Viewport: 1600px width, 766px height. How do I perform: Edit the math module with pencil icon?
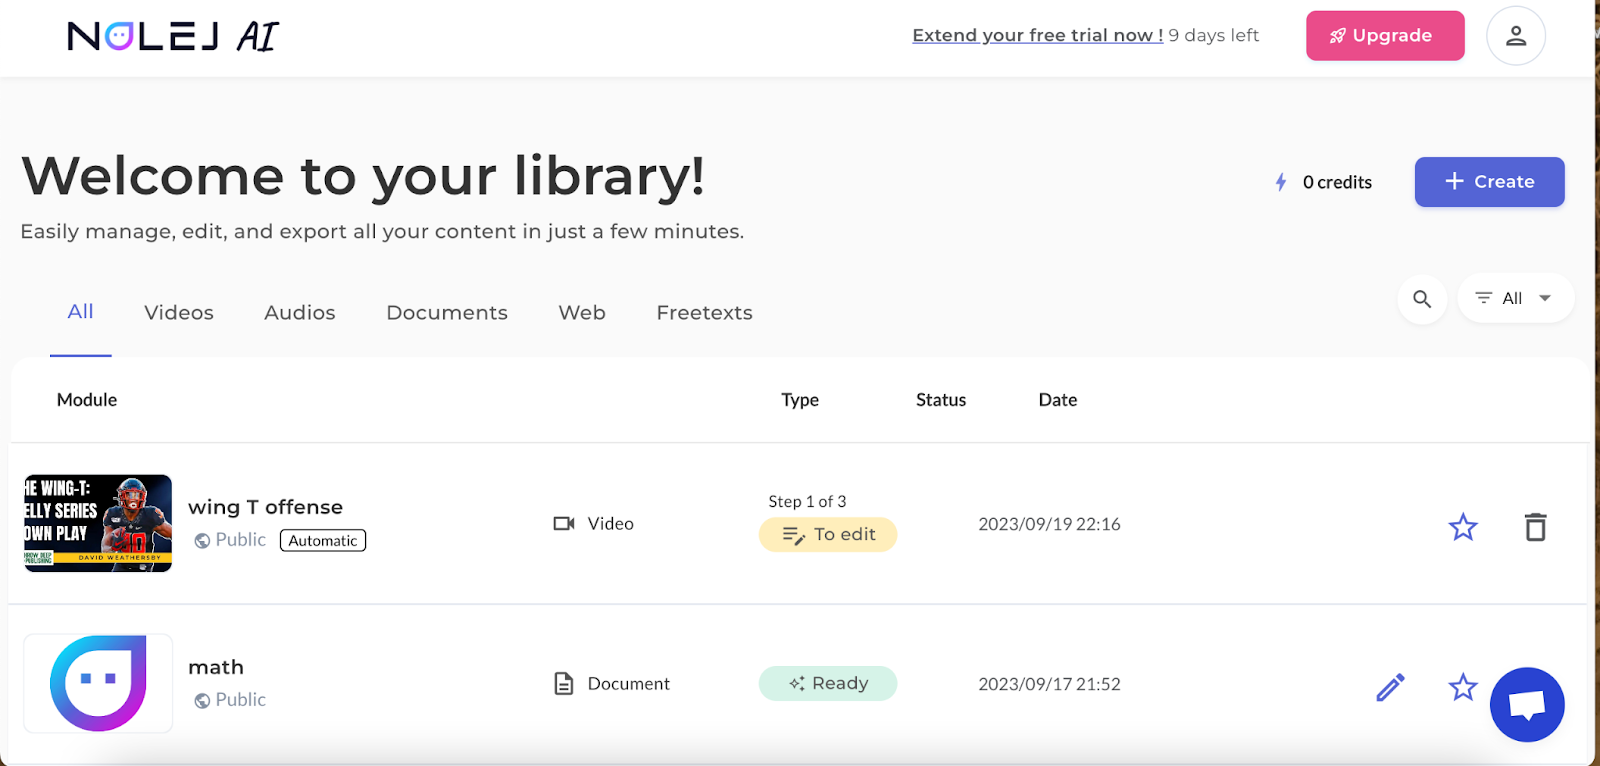pos(1390,687)
